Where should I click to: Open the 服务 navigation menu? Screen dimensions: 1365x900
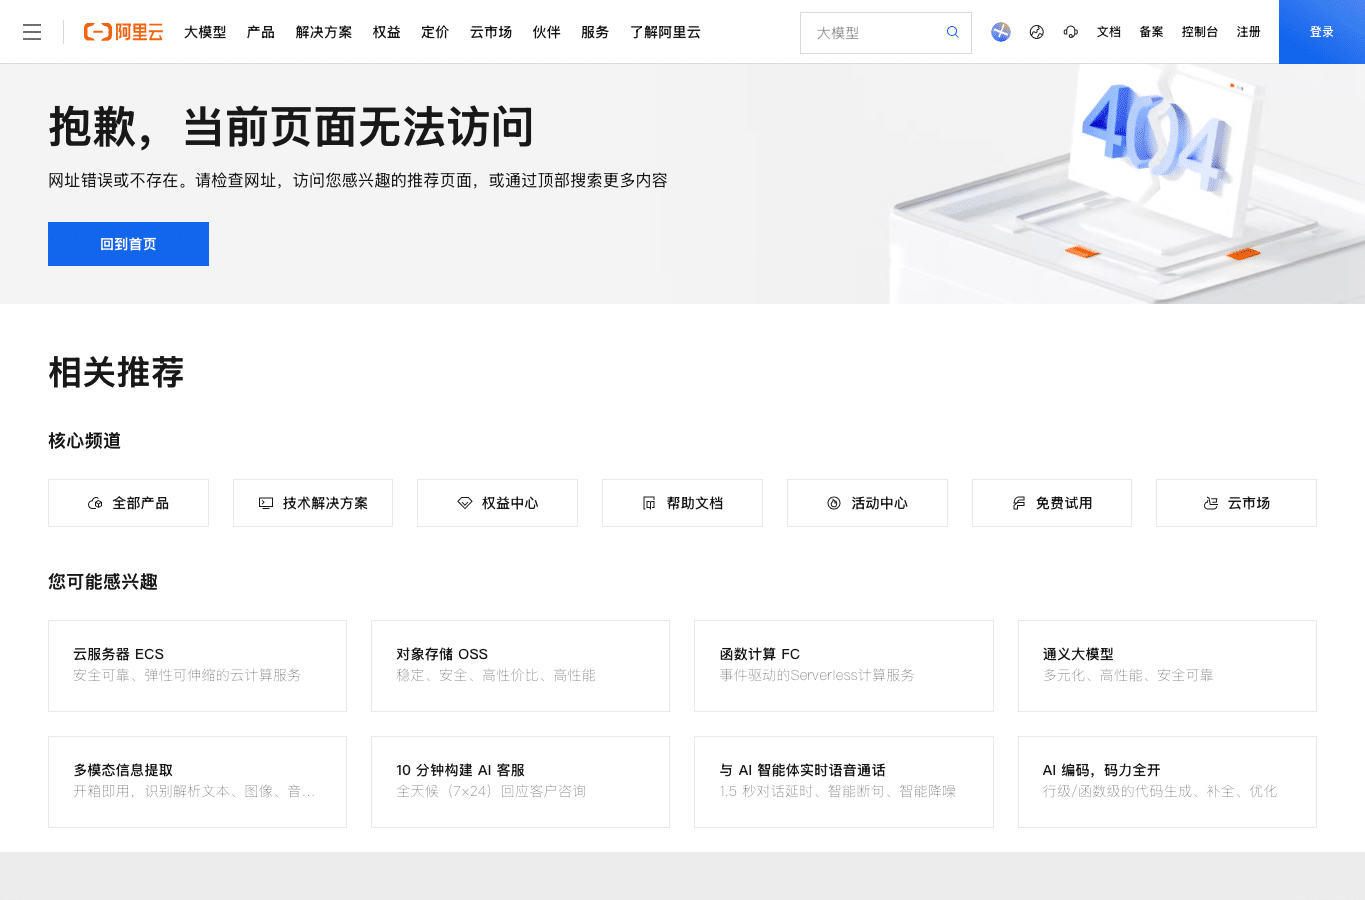coord(595,32)
